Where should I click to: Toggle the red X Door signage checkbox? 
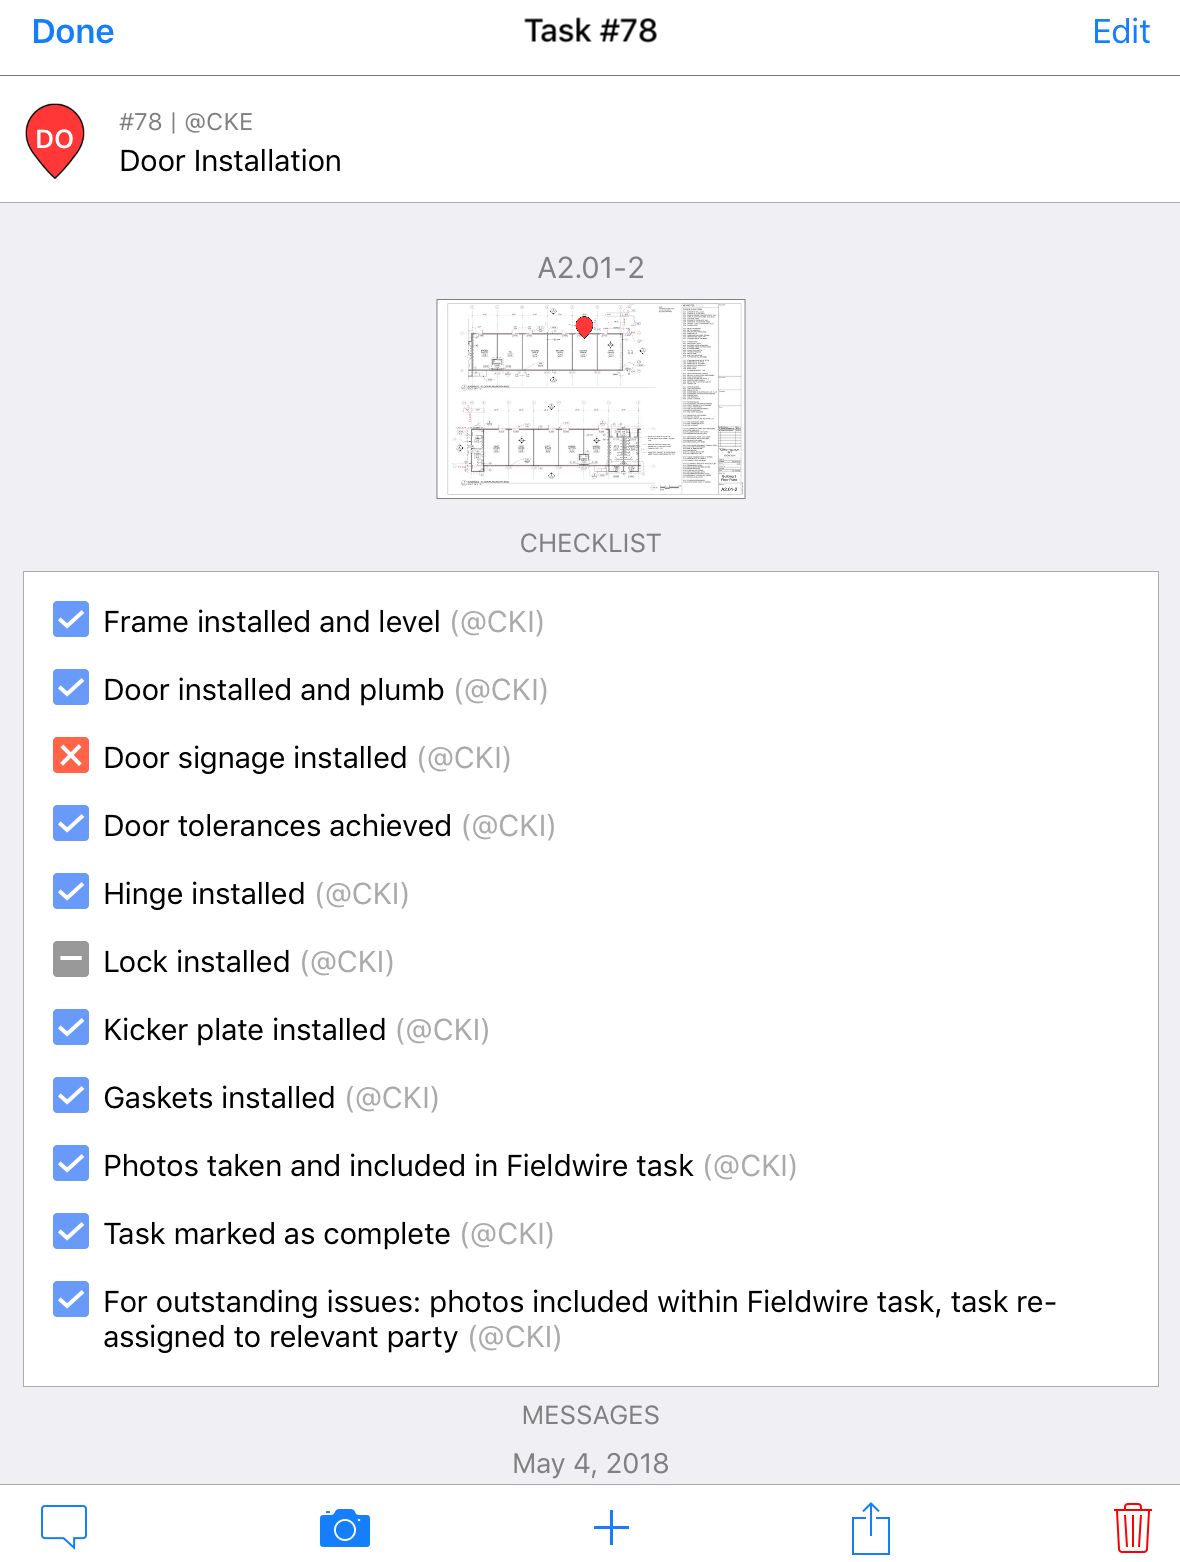[x=71, y=756]
